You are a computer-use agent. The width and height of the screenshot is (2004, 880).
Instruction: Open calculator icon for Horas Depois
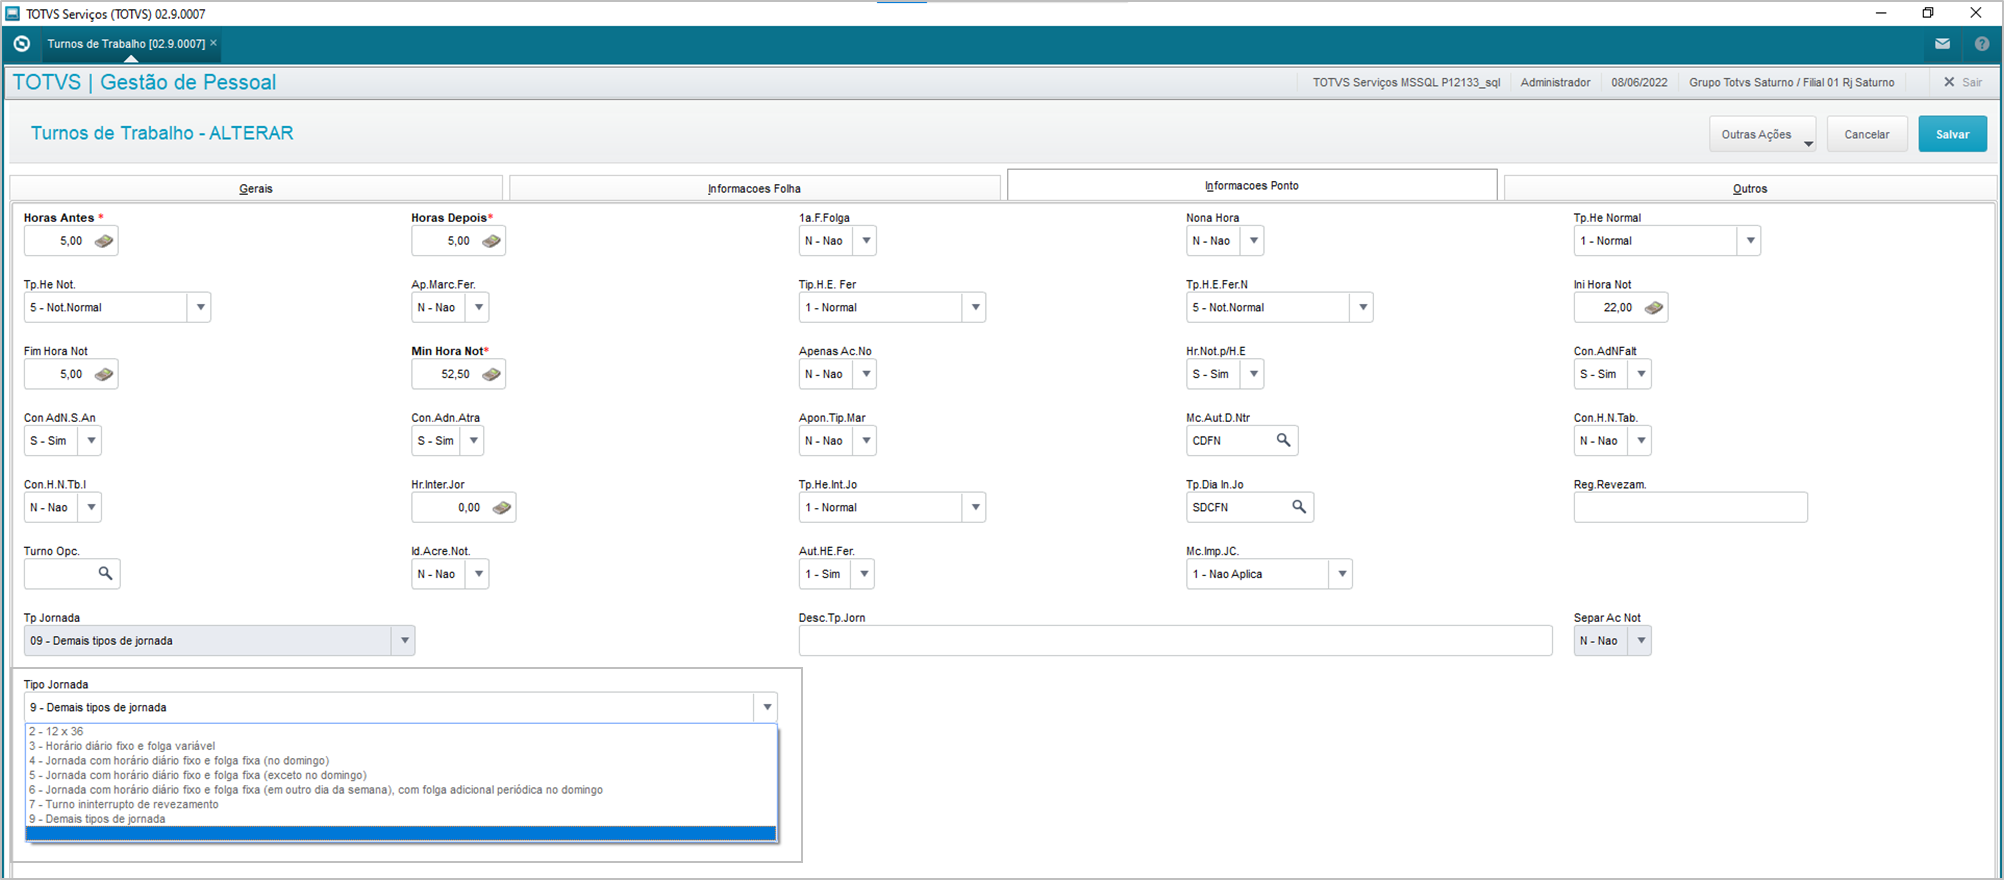491,241
